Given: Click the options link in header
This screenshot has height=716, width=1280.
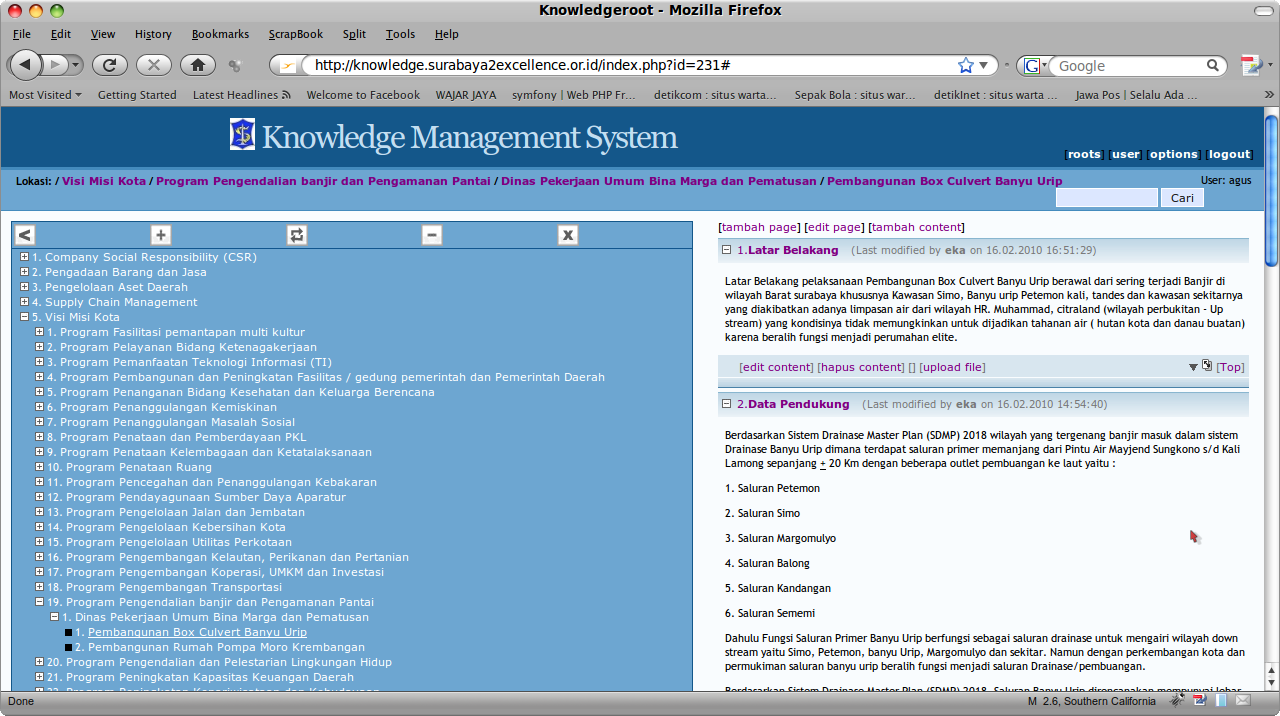Looking at the screenshot, I should click(x=1173, y=154).
